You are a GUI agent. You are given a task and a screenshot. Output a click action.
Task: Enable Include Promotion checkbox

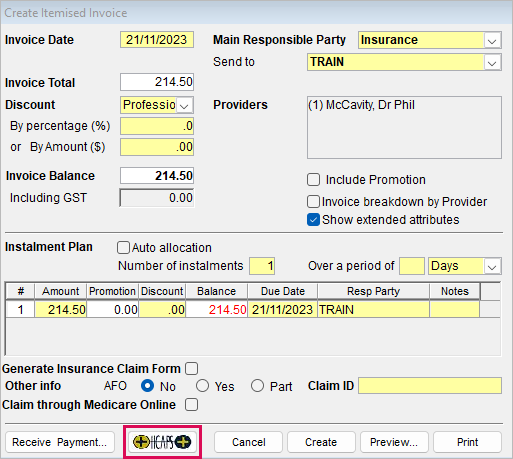[313, 180]
